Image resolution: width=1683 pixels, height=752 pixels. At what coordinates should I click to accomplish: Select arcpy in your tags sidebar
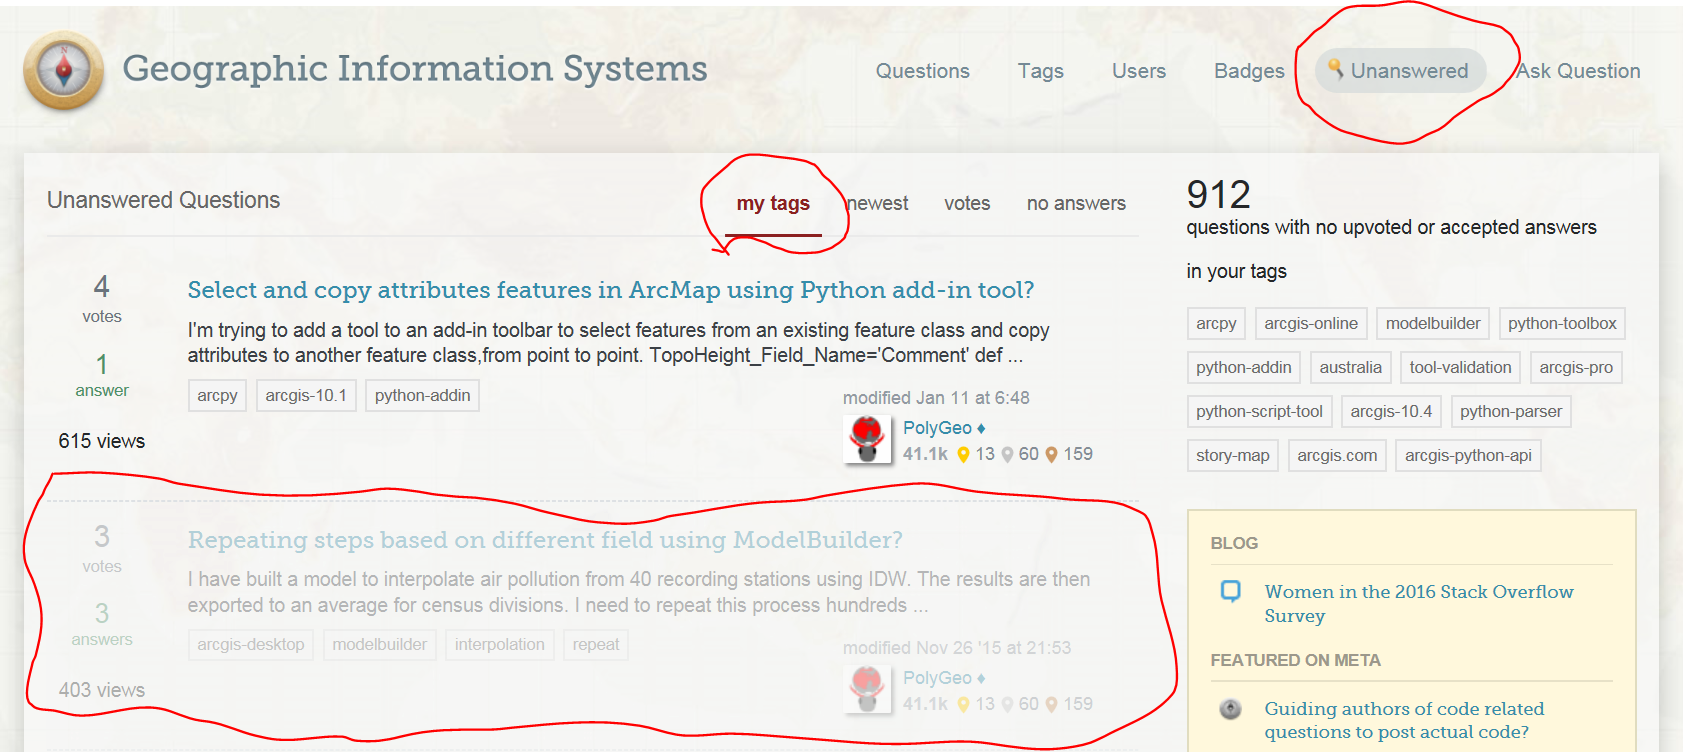point(1216,324)
